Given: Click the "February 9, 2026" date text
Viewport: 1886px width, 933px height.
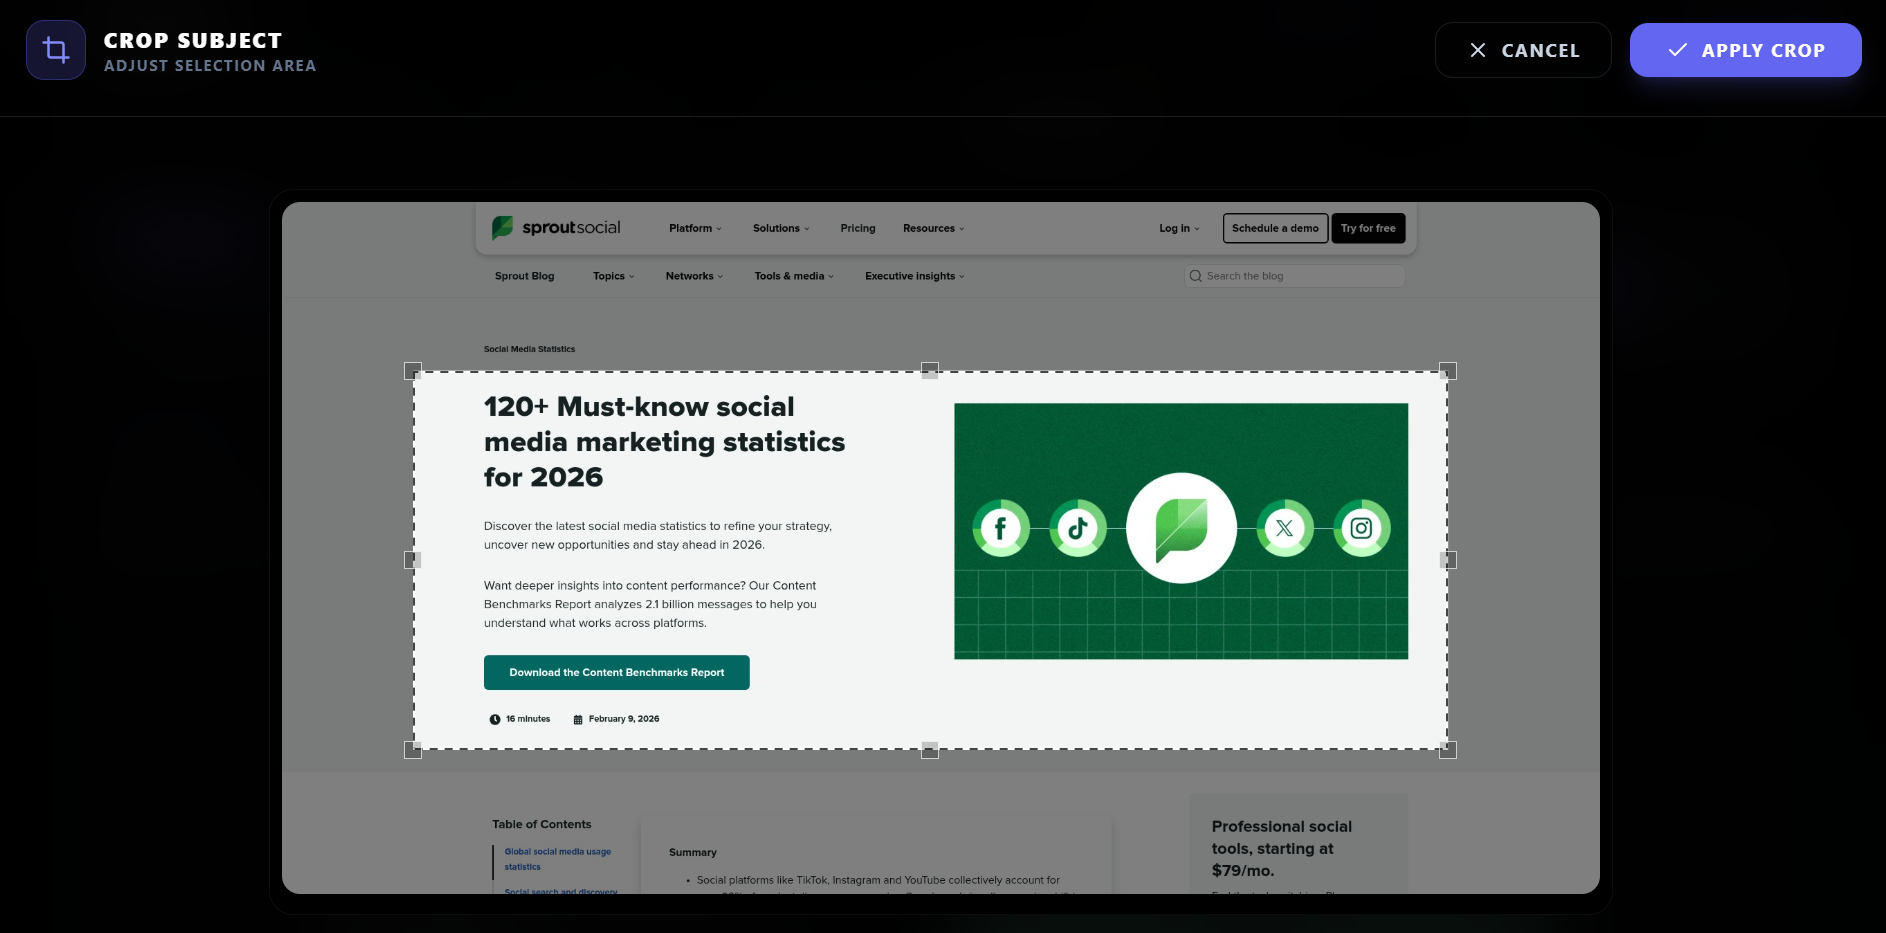Looking at the screenshot, I should coord(624,719).
